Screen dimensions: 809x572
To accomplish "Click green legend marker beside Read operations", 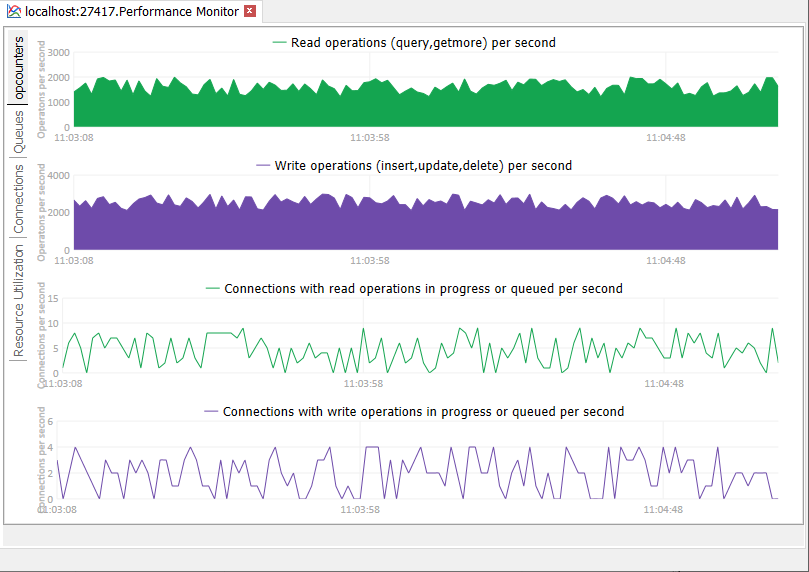I will point(279,43).
